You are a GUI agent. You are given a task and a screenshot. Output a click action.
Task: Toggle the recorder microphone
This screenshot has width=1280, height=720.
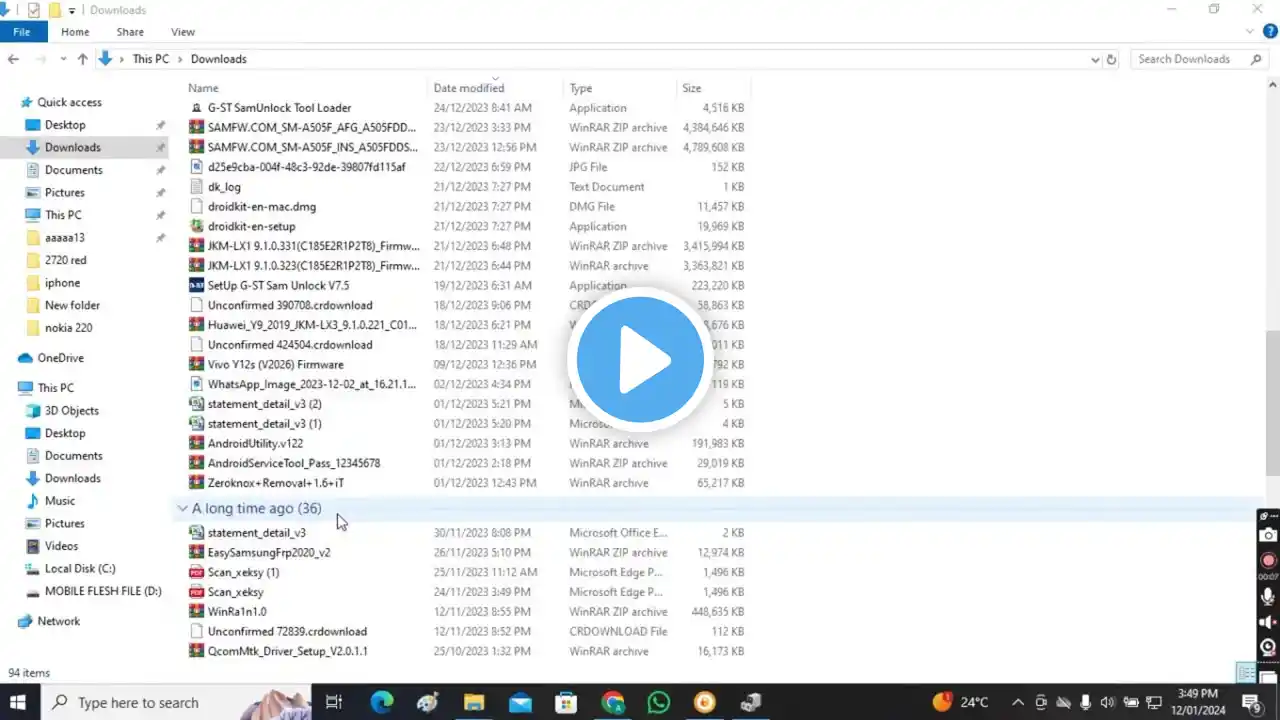click(x=1269, y=597)
